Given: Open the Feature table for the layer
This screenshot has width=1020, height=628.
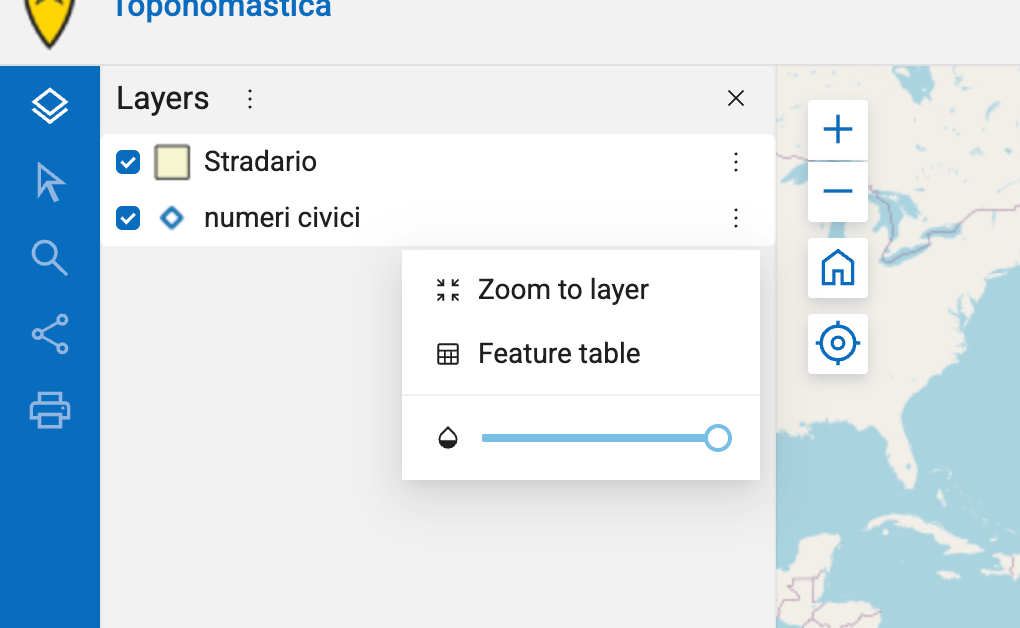Looking at the screenshot, I should pos(559,353).
